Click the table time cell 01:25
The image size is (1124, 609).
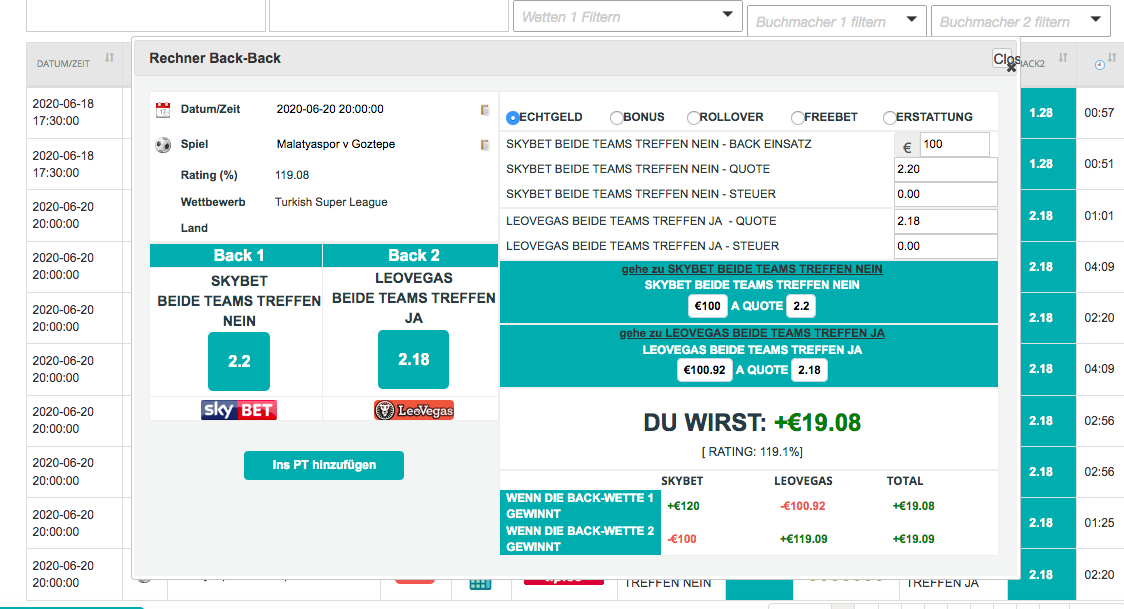(x=1099, y=523)
